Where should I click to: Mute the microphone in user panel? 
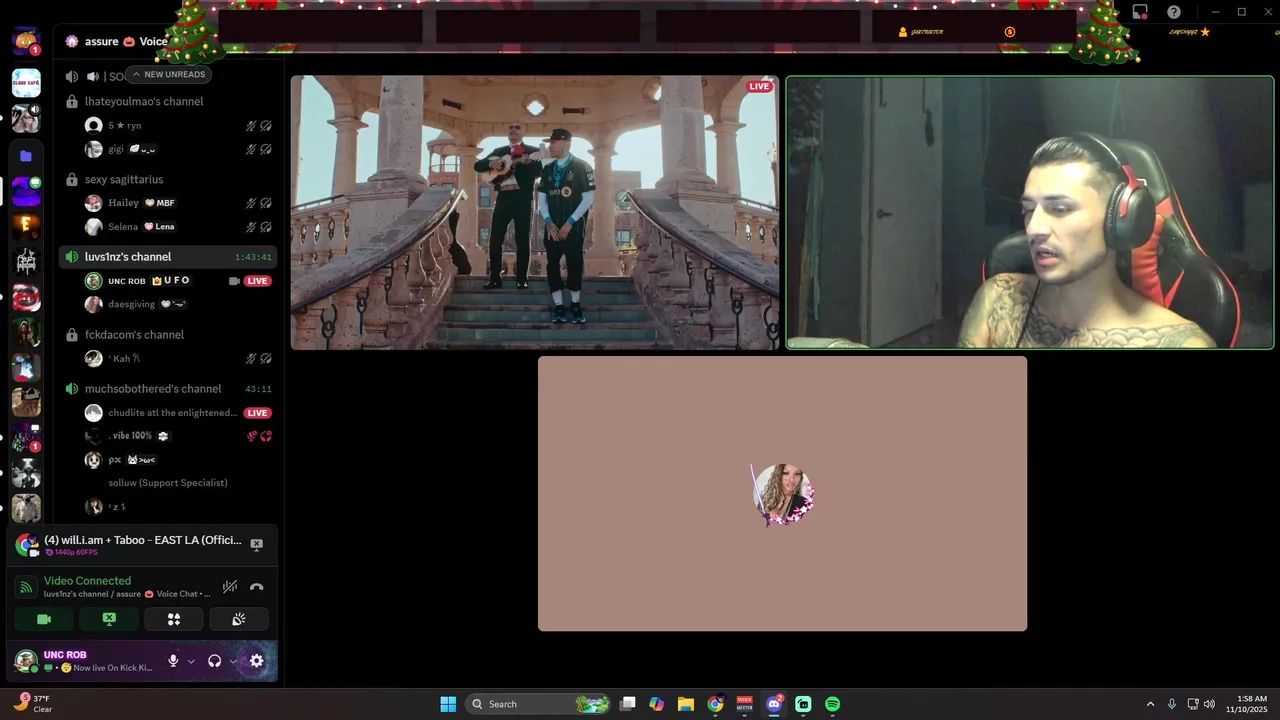(x=173, y=661)
